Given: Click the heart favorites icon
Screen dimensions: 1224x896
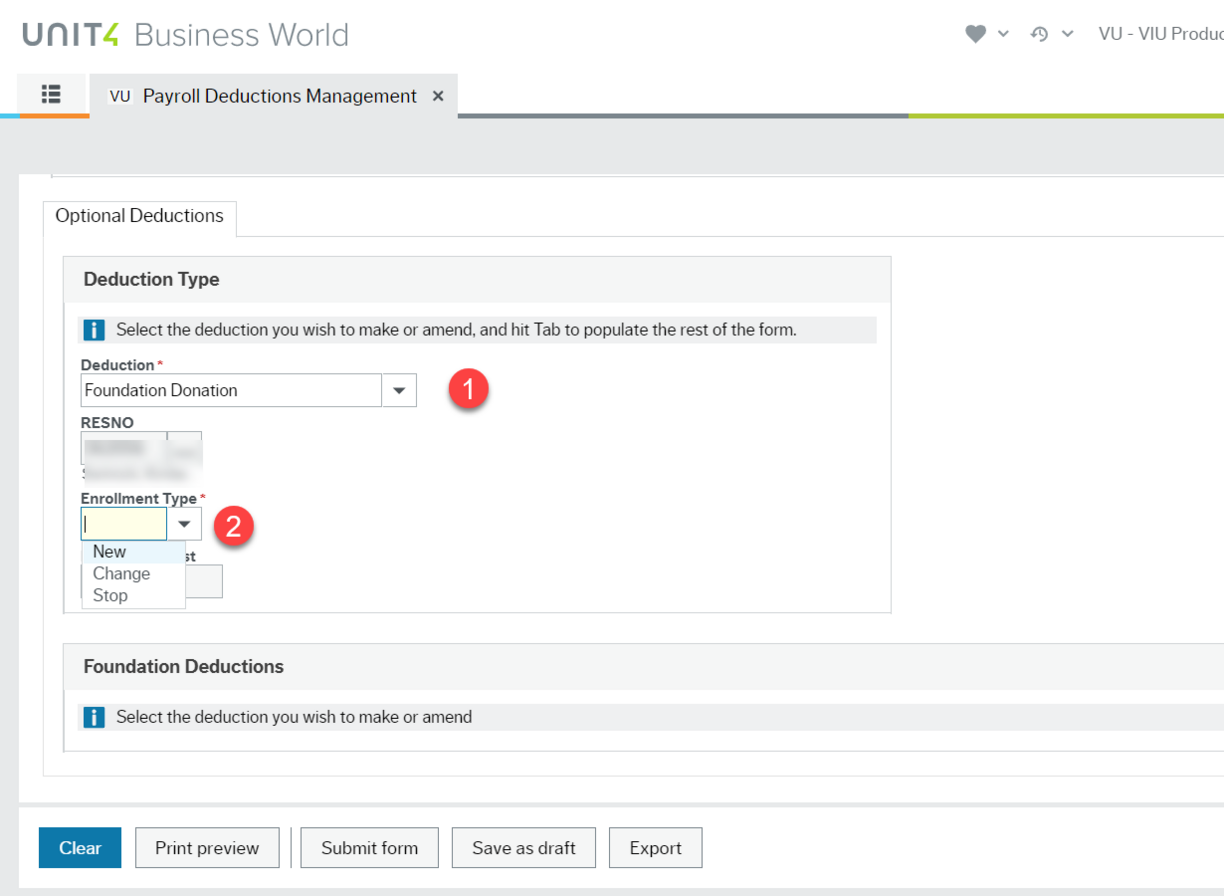Looking at the screenshot, I should [x=975, y=34].
